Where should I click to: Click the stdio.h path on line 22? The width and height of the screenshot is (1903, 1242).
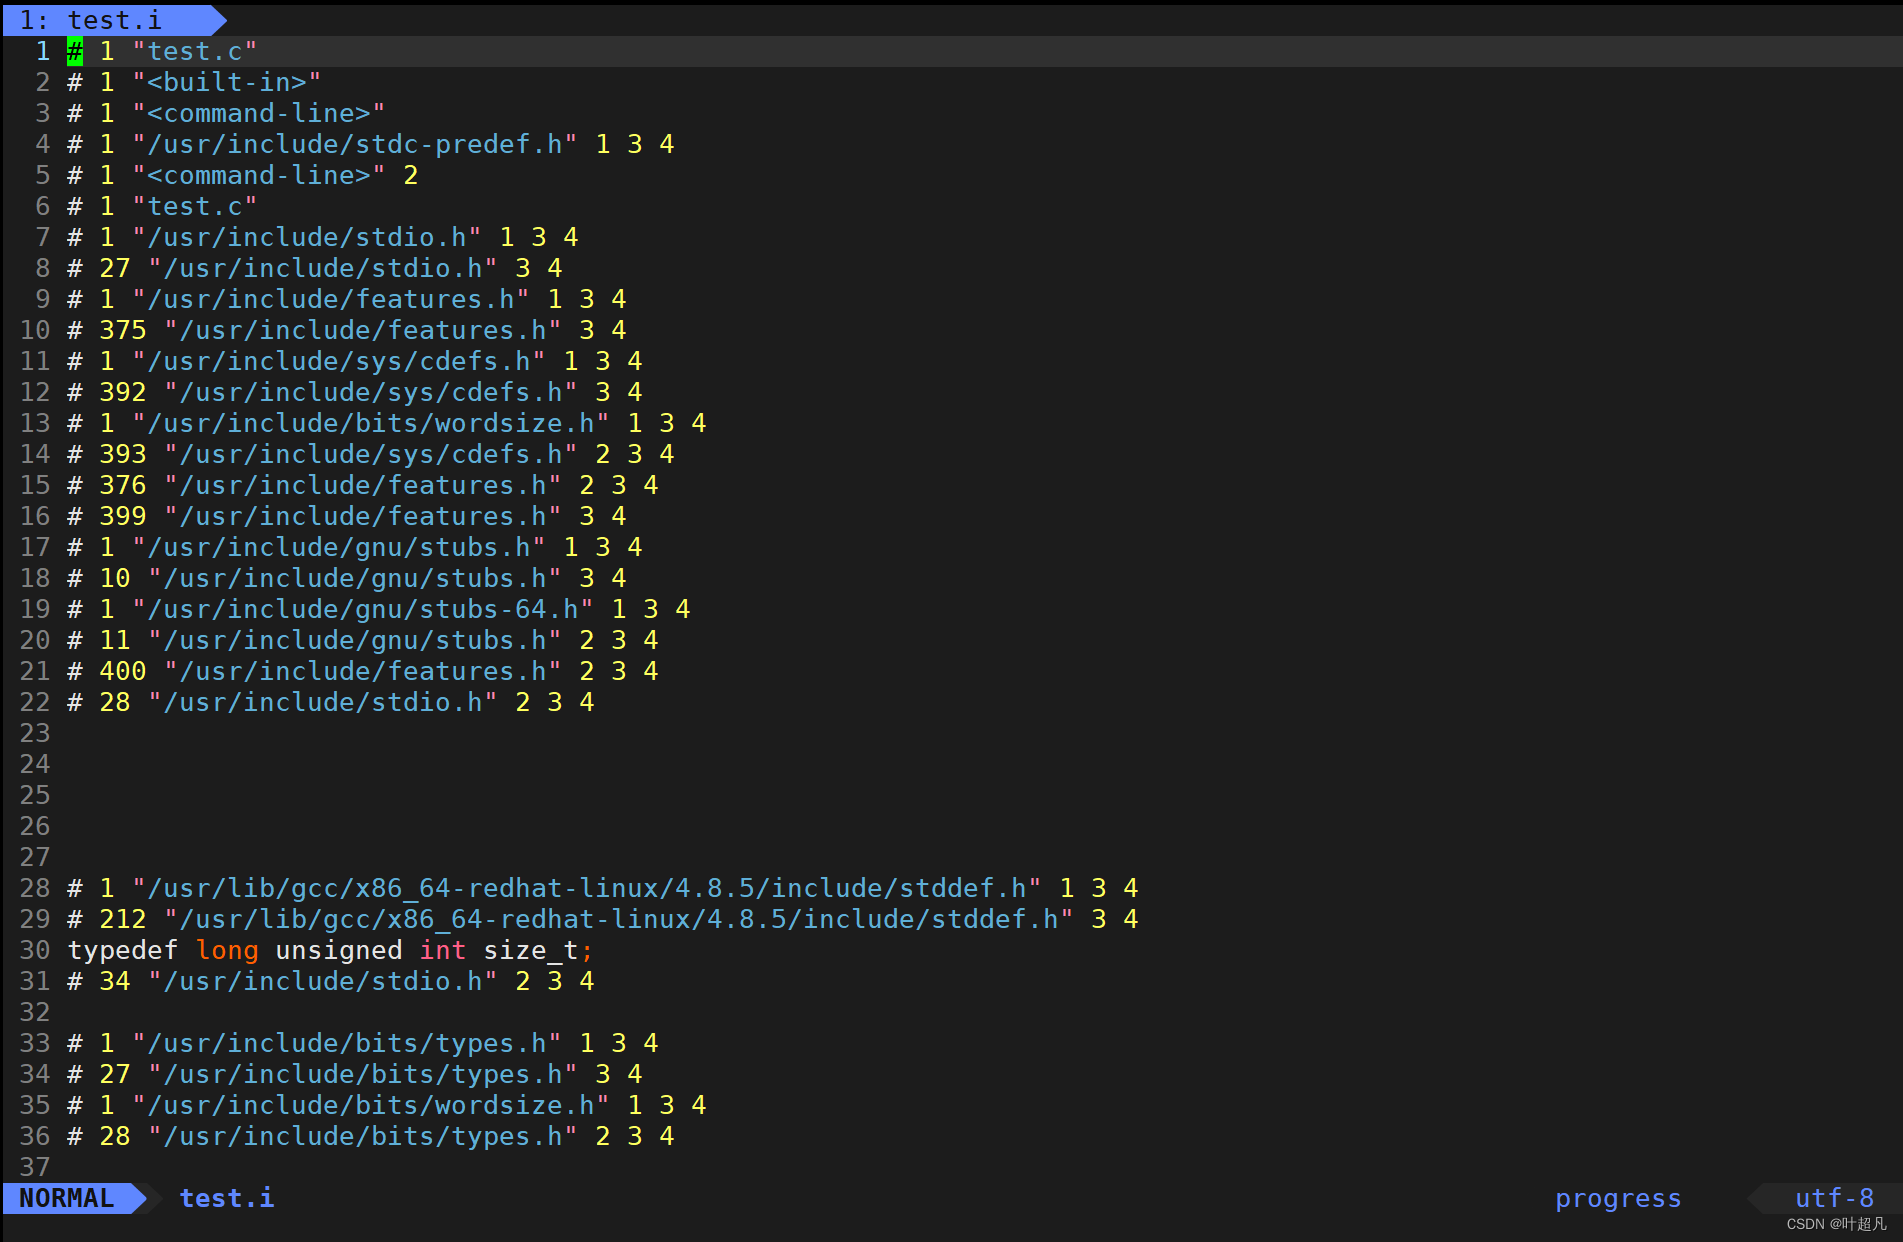[323, 702]
